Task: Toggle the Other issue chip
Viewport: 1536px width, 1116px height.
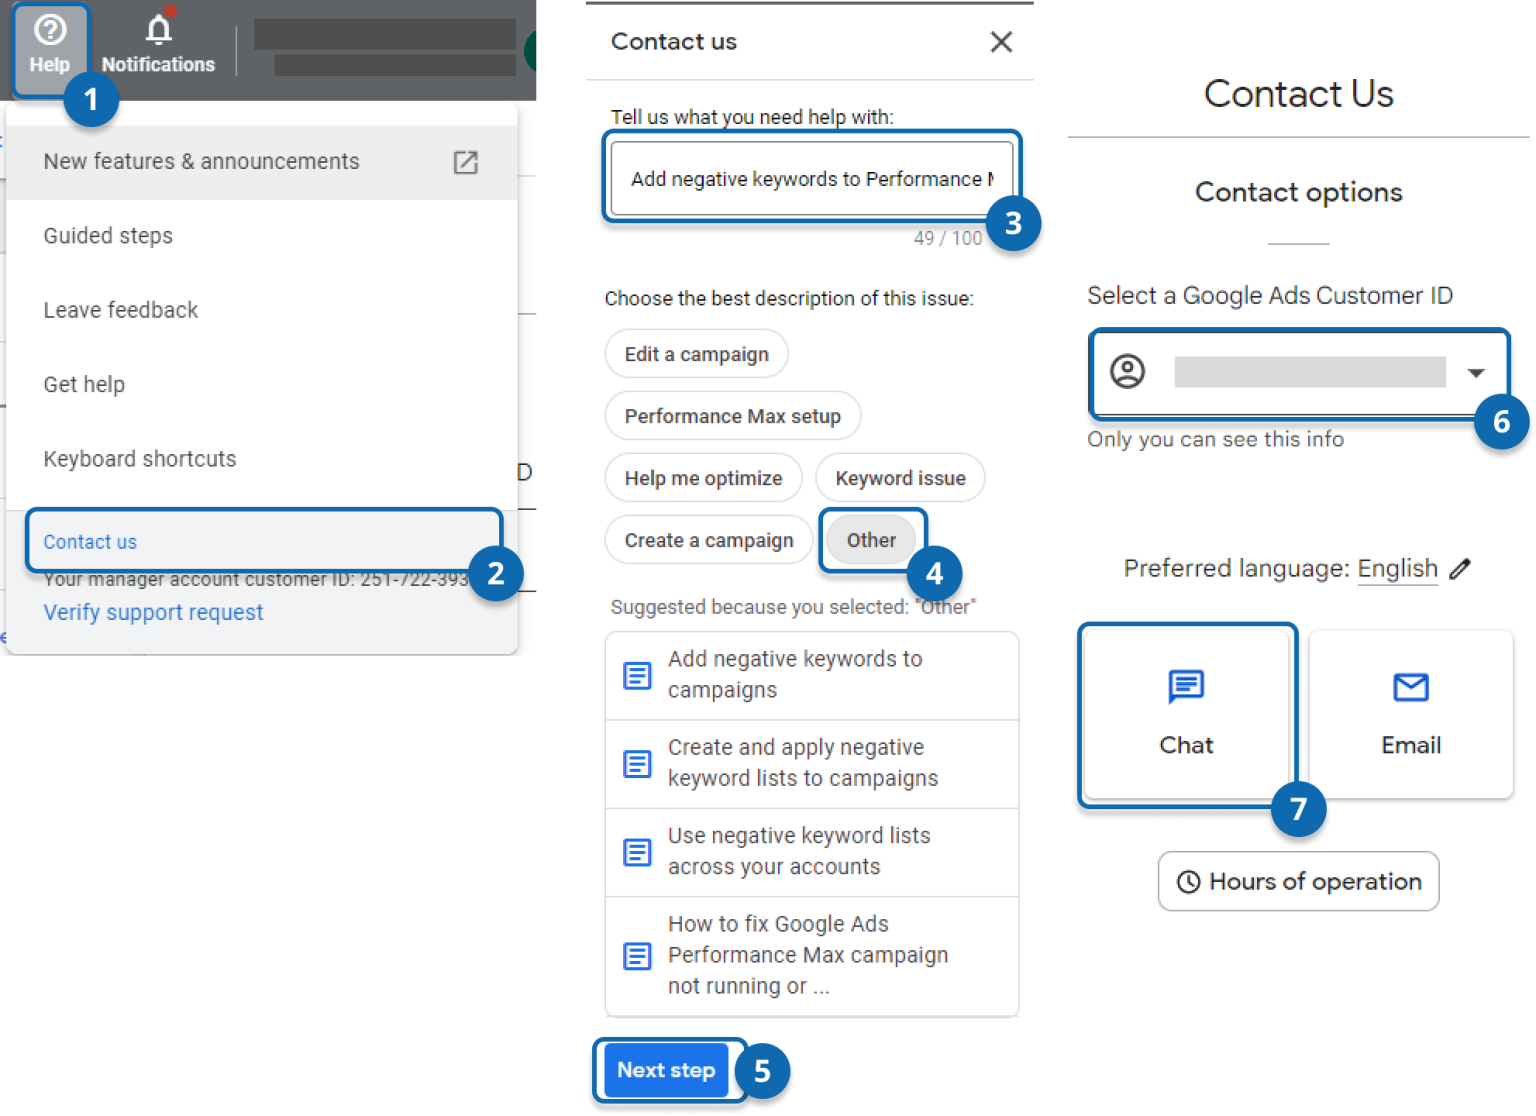Action: pyautogui.click(x=871, y=540)
